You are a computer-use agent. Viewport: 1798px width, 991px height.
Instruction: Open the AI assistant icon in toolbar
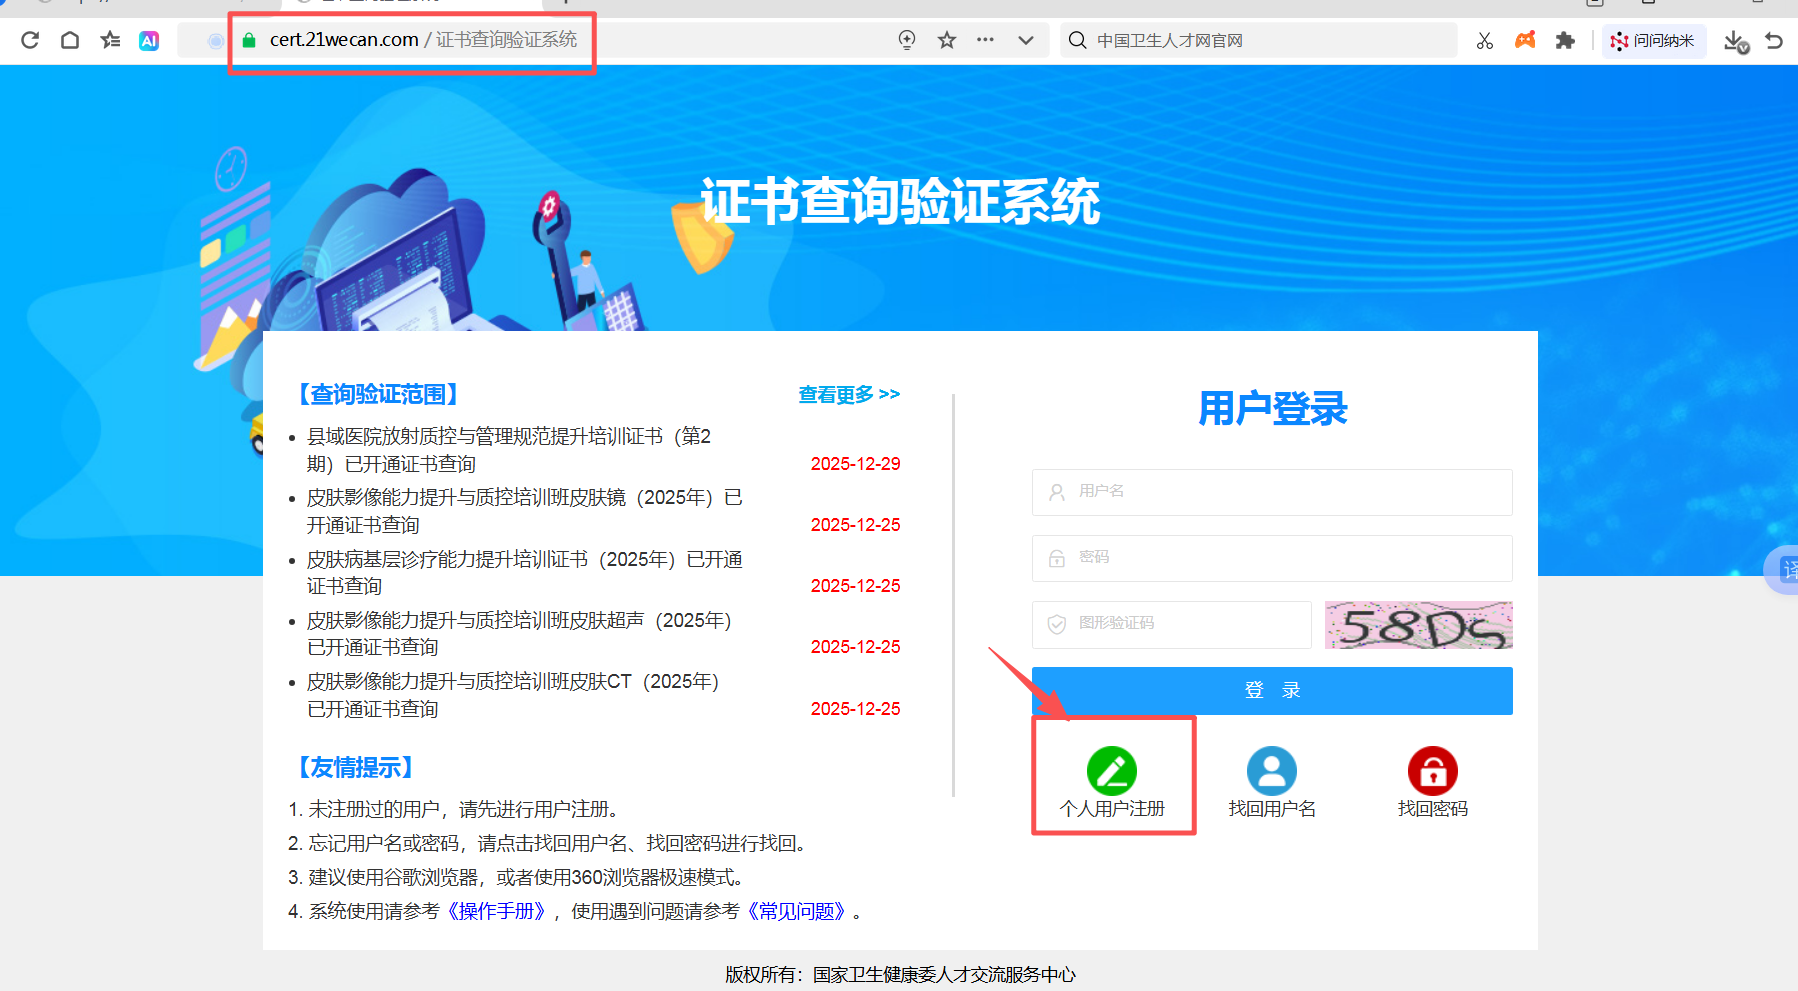149,40
